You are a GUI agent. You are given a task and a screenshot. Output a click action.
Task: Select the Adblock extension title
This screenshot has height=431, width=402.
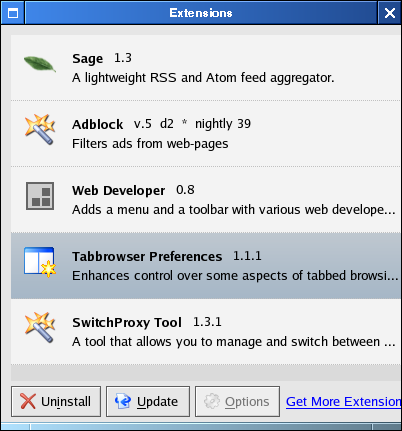(x=97, y=124)
